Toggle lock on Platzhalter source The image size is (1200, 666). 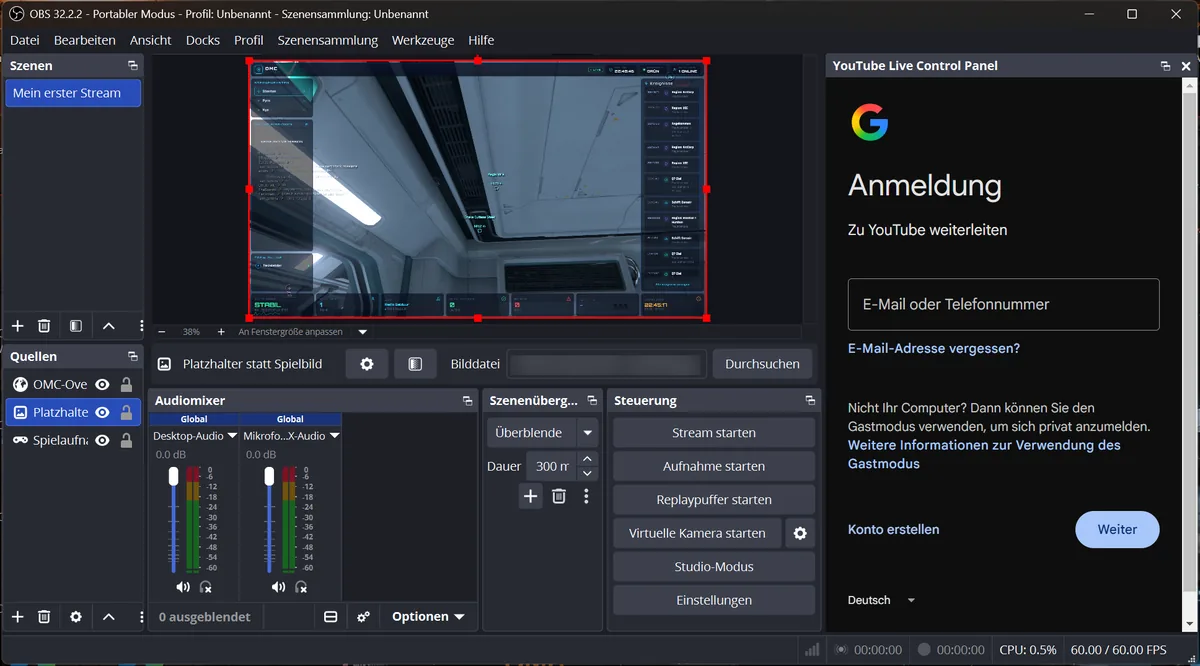tap(126, 412)
